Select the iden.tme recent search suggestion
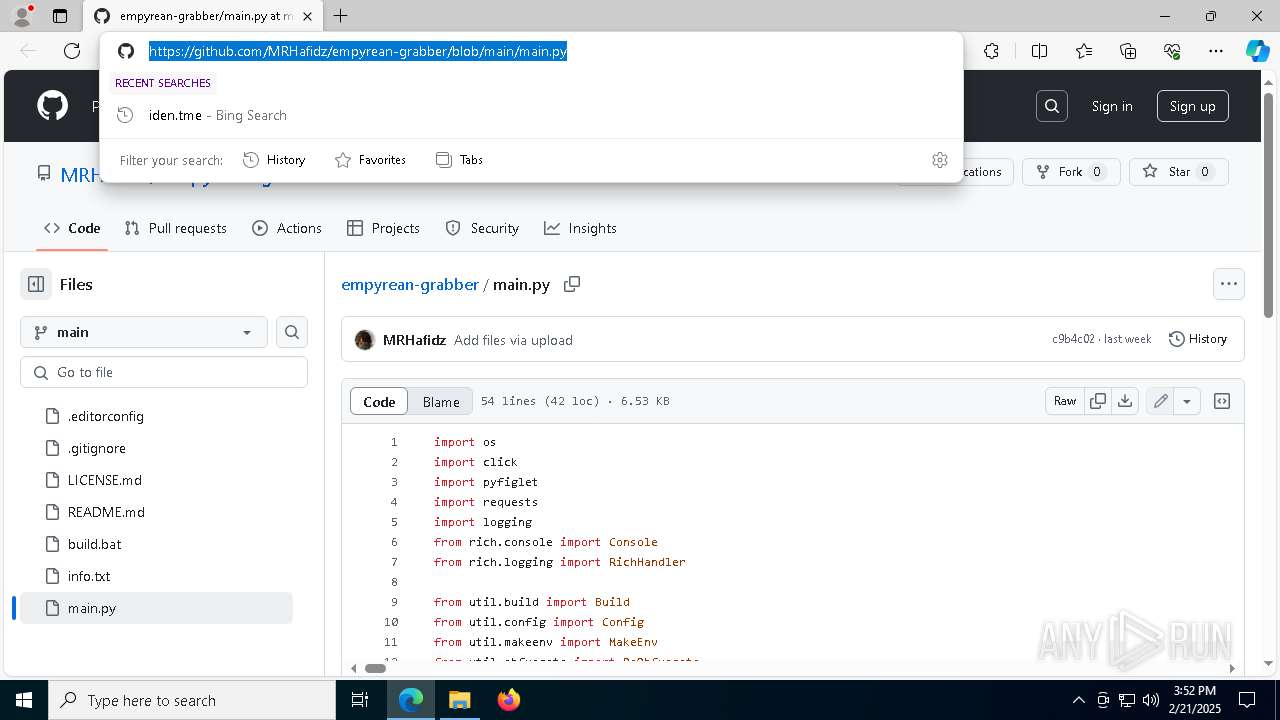Image resolution: width=1280 pixels, height=720 pixels. tap(531, 115)
